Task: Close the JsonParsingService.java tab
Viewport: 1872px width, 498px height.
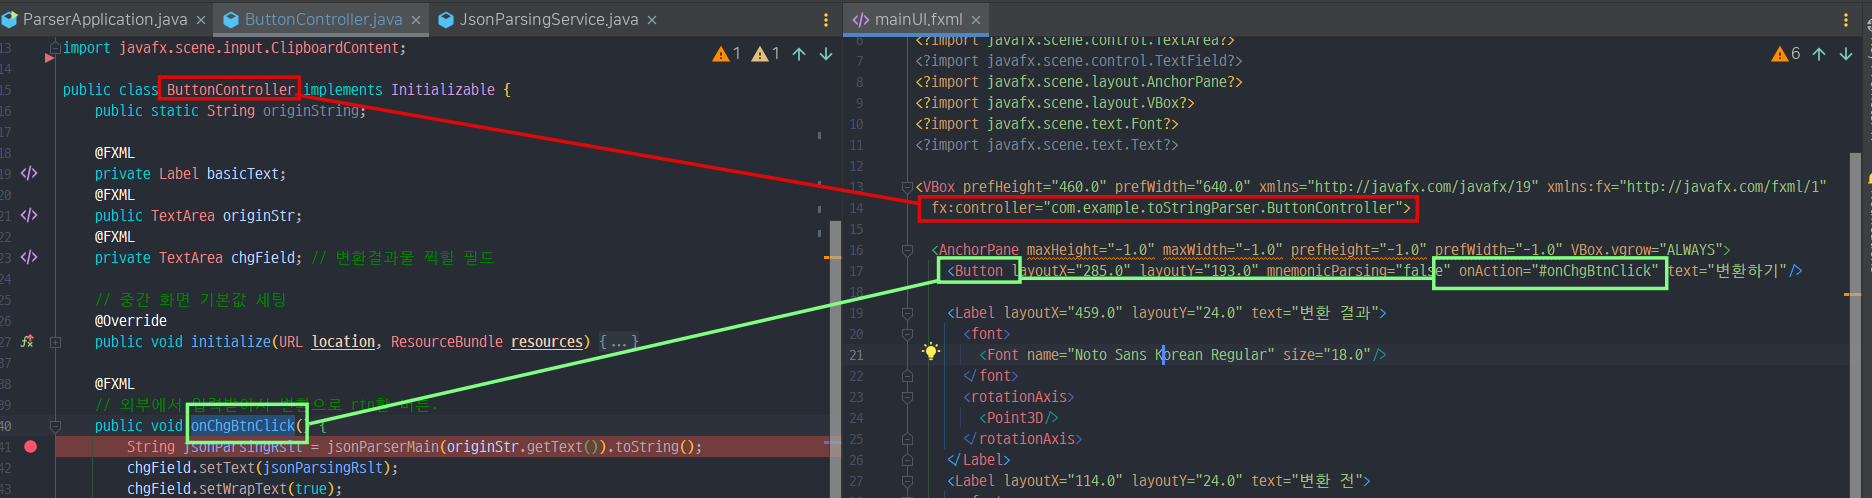Action: (x=652, y=20)
